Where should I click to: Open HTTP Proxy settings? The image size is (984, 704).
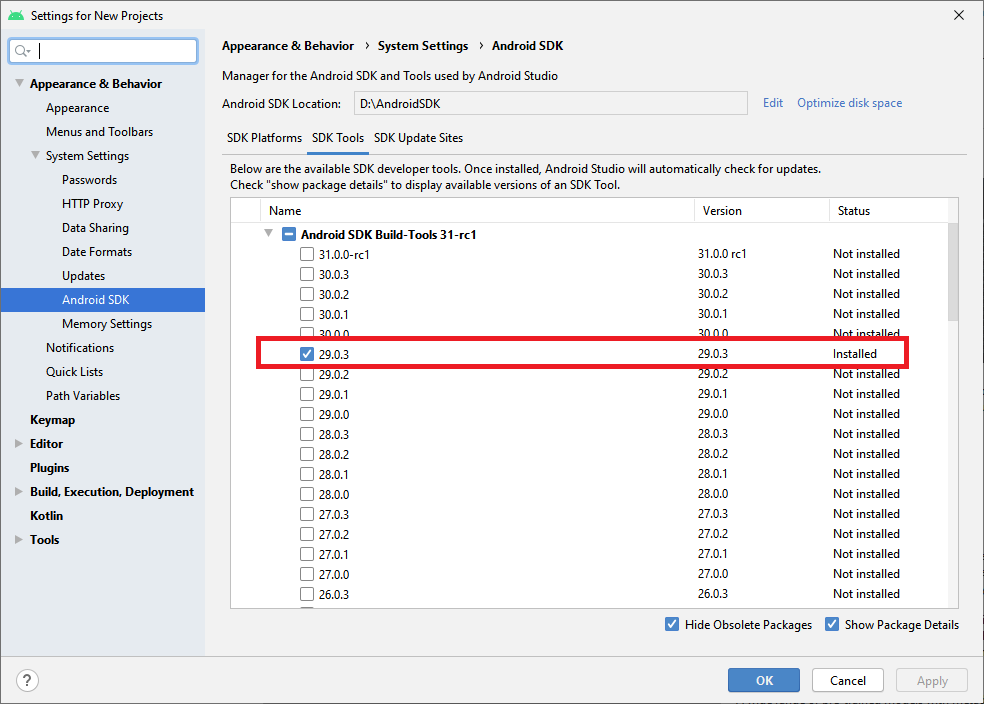(92, 204)
